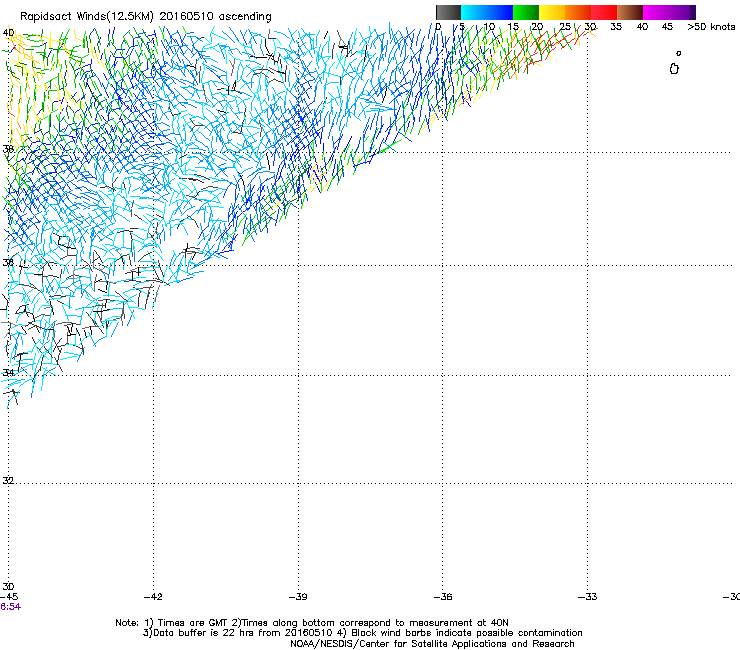The height and width of the screenshot is (650, 740).
Task: Click the longitude axis label '-42'
Action: (153, 597)
